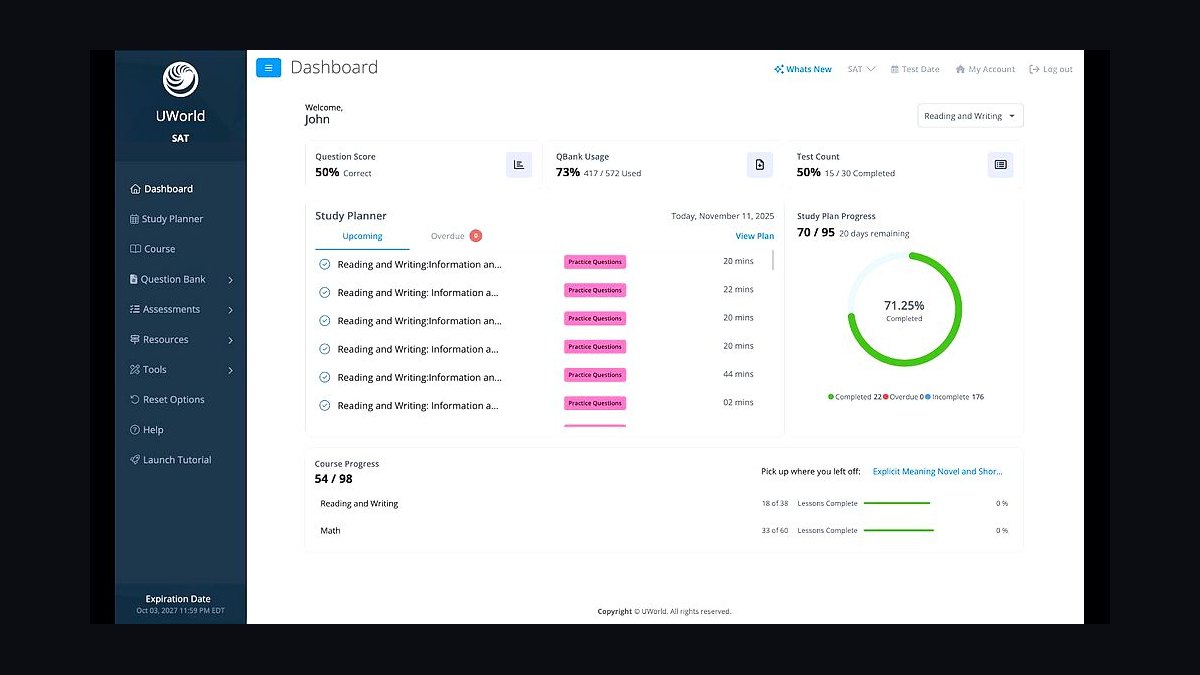The image size is (1200, 675).
Task: Open the SAT dropdown in the header
Action: coord(861,70)
